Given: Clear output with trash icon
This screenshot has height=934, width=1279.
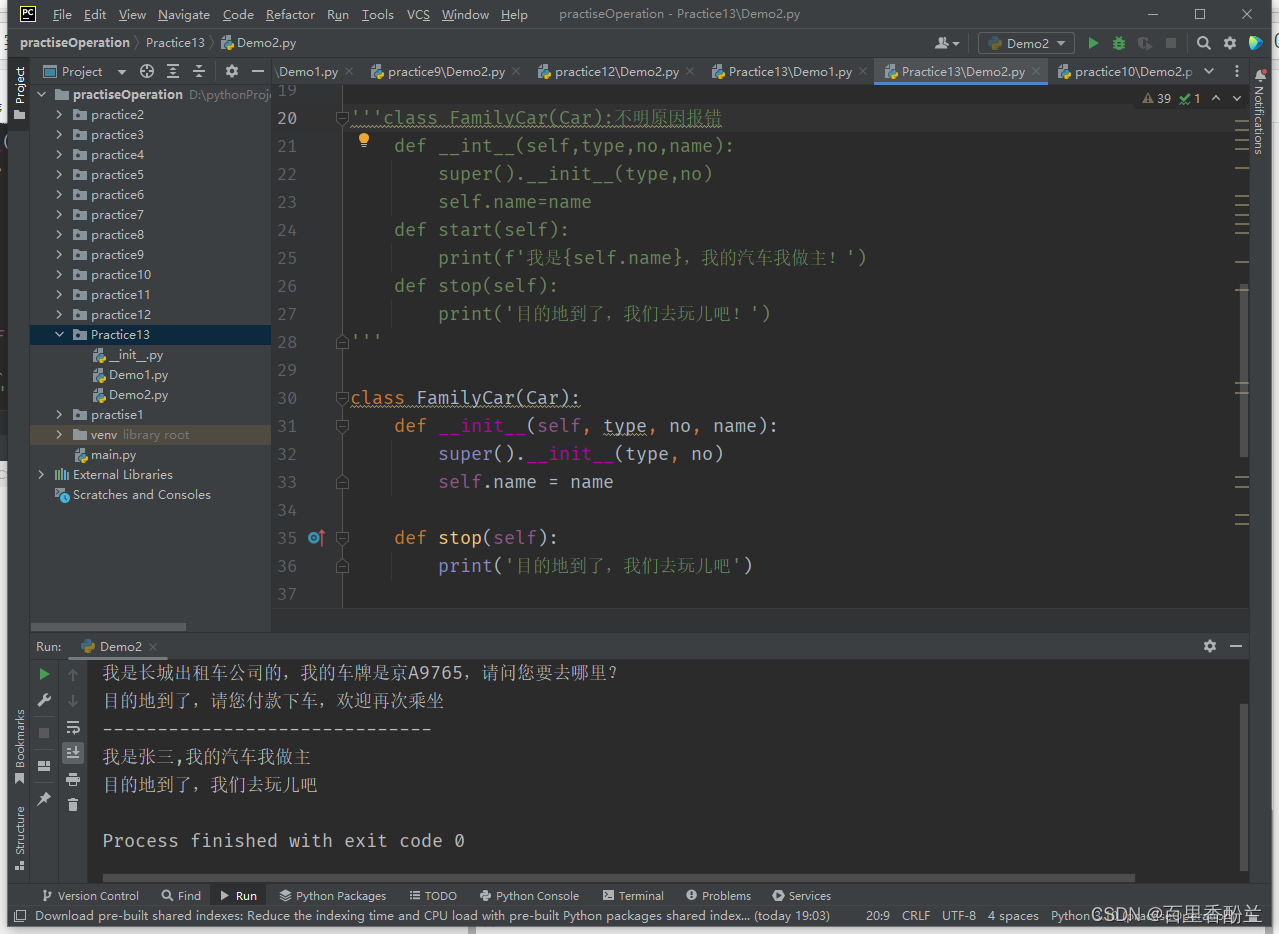Looking at the screenshot, I should [x=73, y=805].
